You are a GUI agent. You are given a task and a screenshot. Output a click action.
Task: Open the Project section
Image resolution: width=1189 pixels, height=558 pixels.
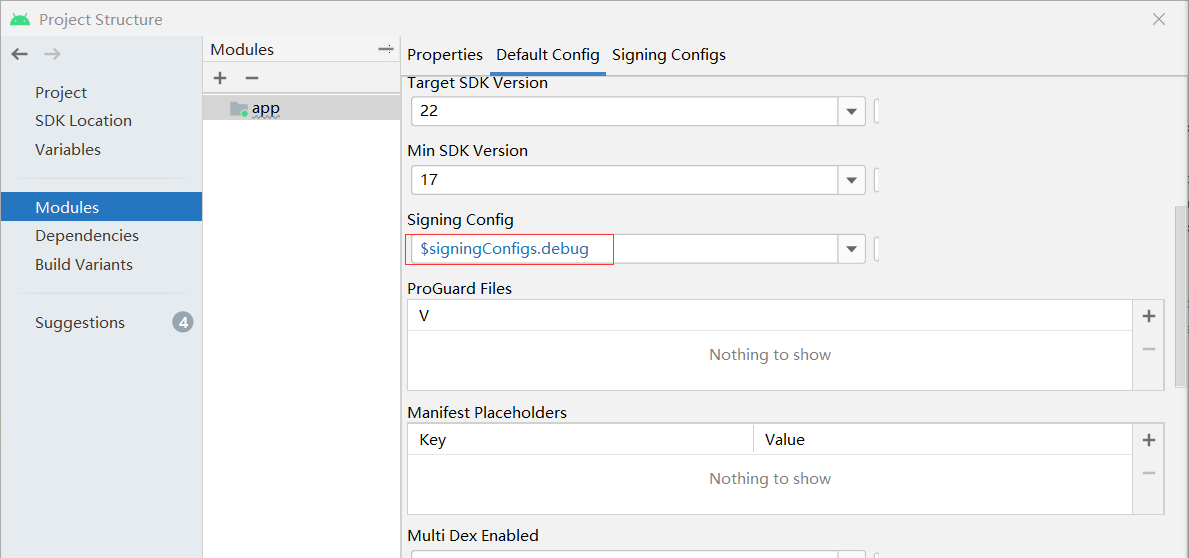point(61,92)
